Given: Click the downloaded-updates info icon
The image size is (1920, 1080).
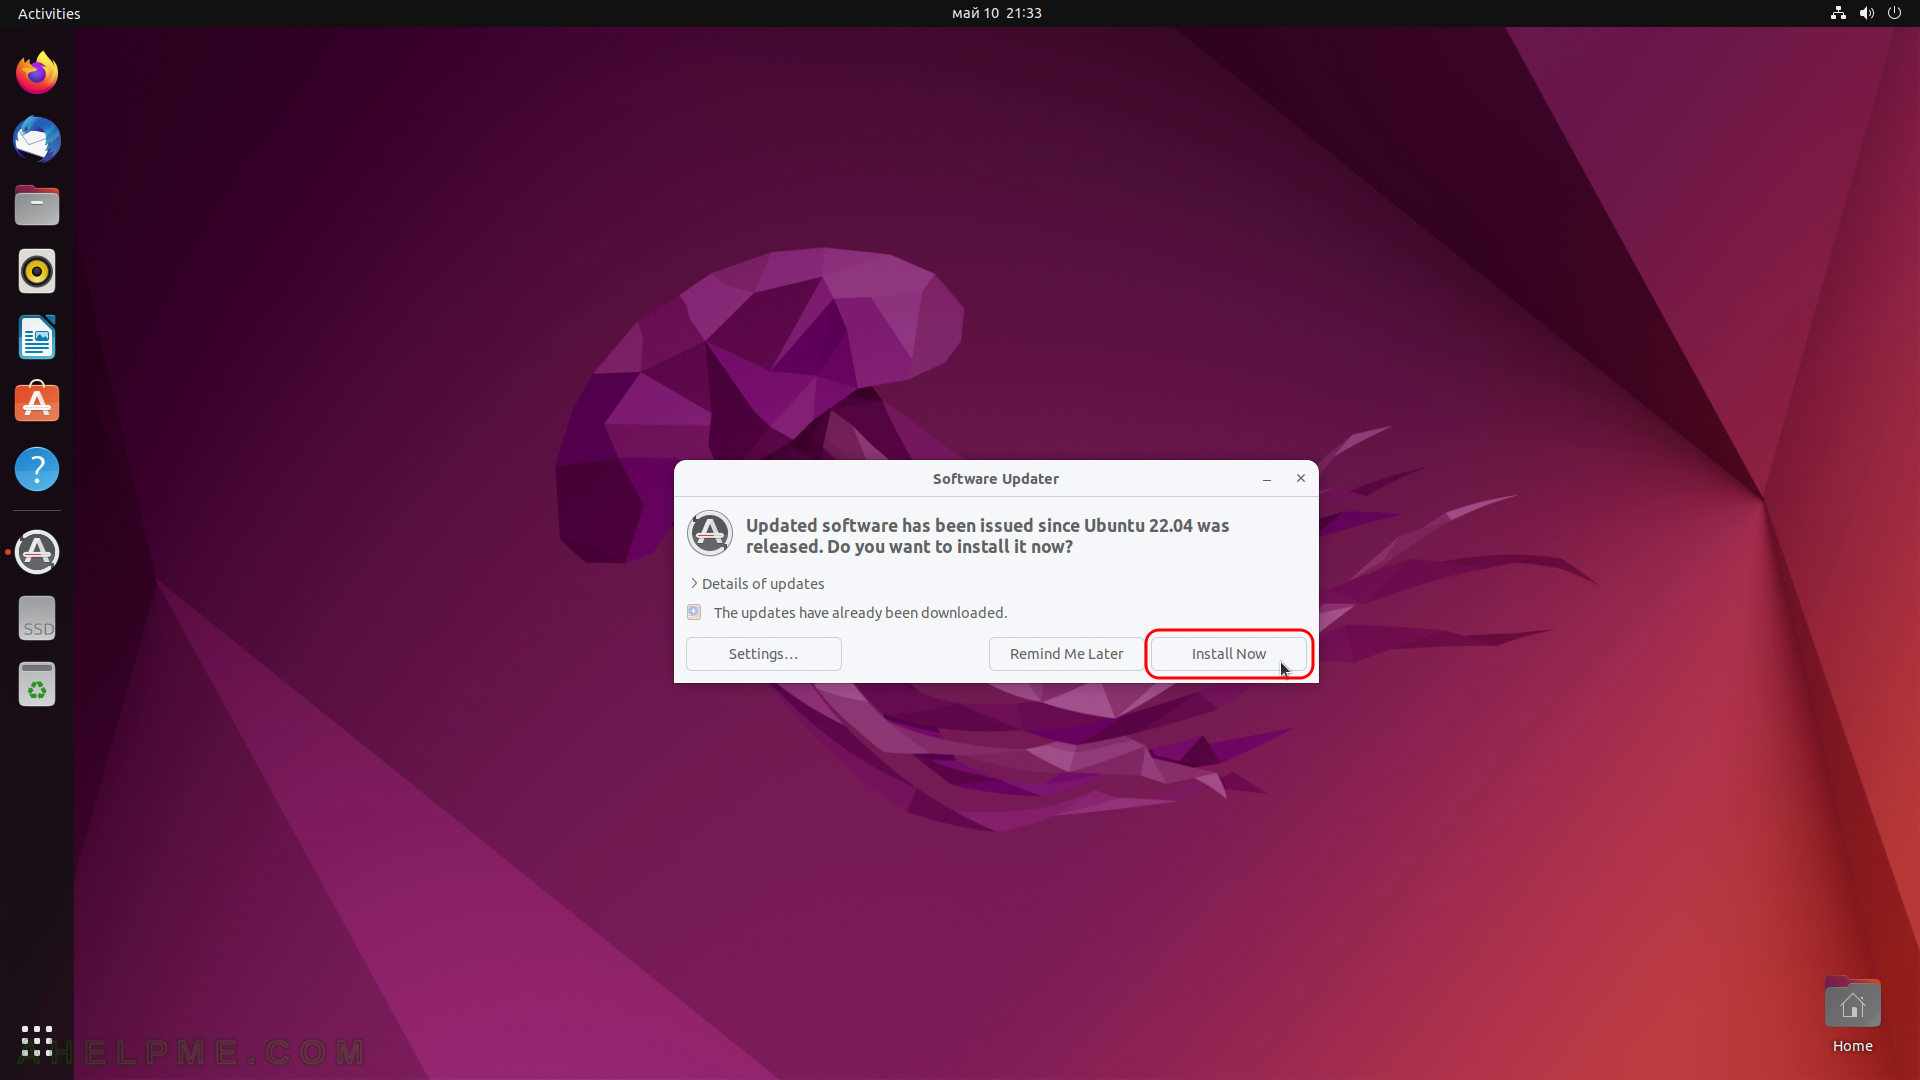Looking at the screenshot, I should coord(694,612).
